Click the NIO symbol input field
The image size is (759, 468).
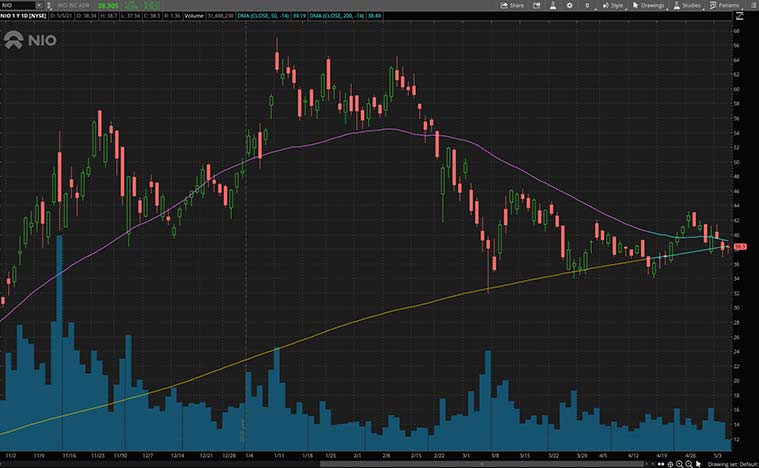pyautogui.click(x=20, y=5)
